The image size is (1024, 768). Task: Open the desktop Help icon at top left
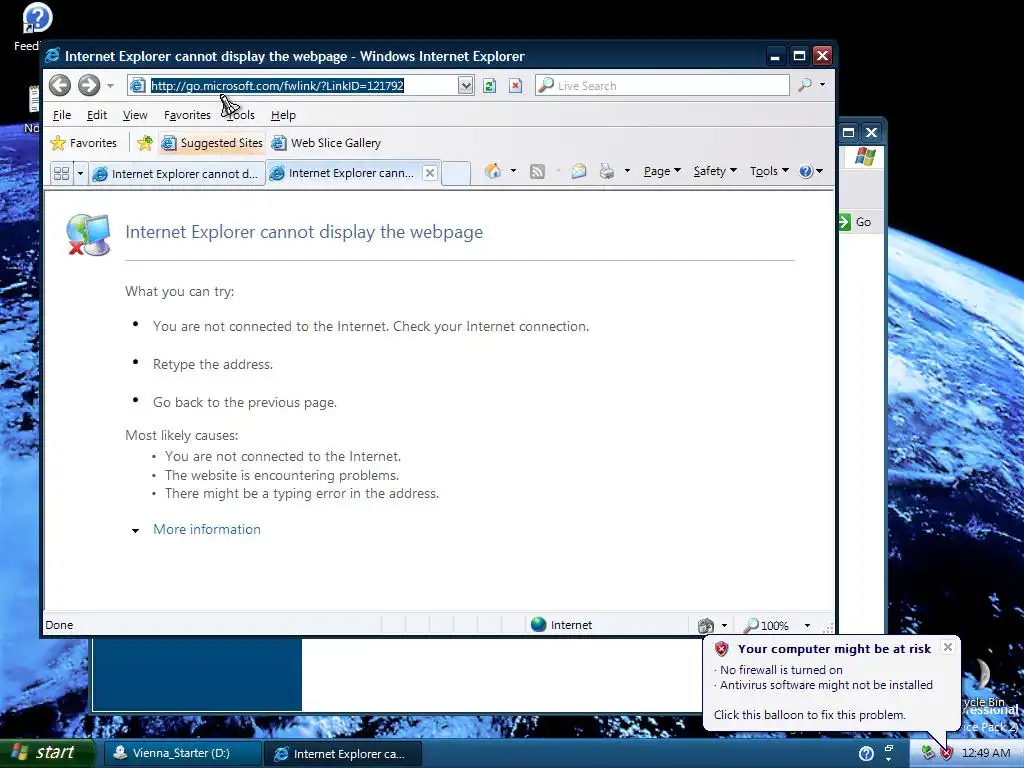click(x=37, y=18)
